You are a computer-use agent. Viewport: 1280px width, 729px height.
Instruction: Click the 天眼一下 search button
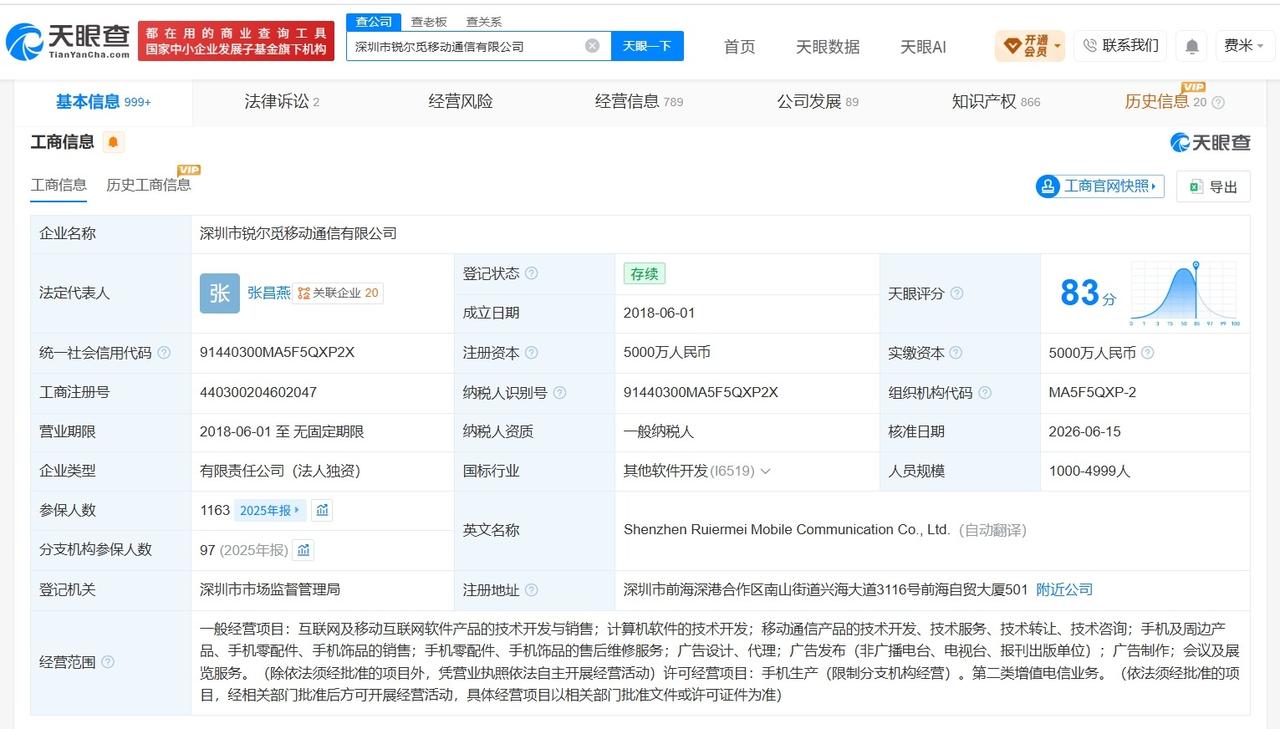[647, 46]
